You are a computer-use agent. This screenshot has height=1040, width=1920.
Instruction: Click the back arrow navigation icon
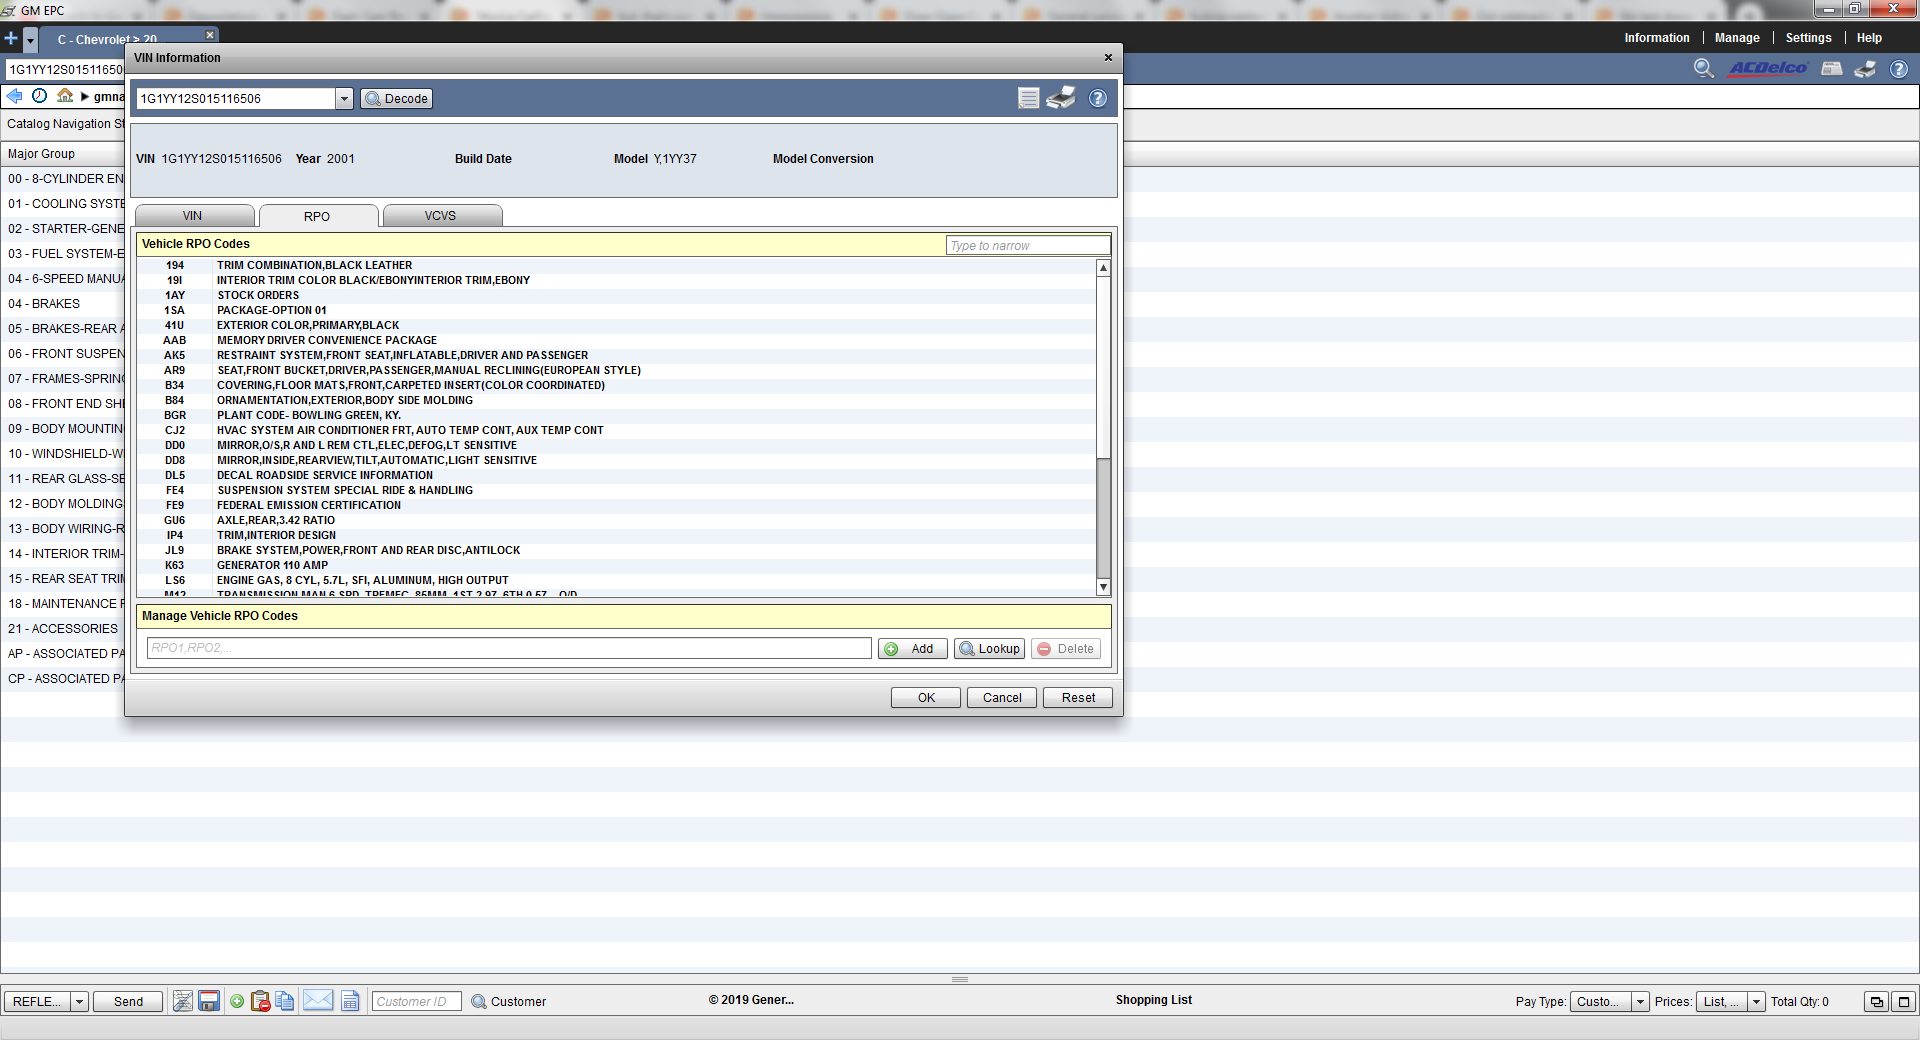(14, 96)
